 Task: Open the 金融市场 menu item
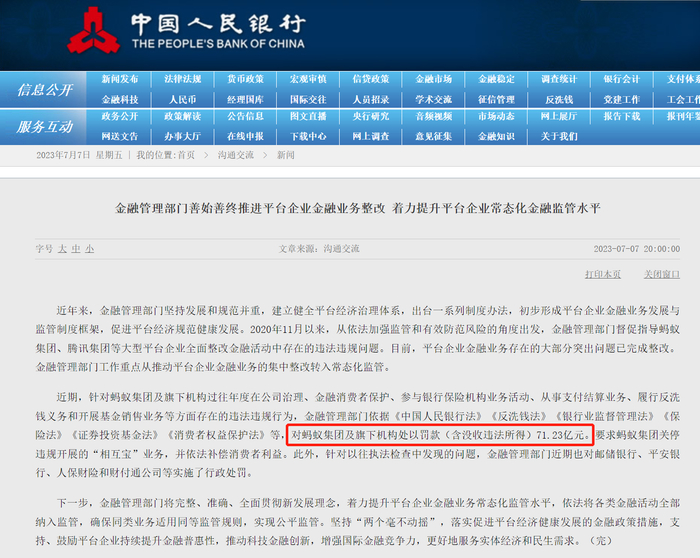pyautogui.click(x=433, y=79)
